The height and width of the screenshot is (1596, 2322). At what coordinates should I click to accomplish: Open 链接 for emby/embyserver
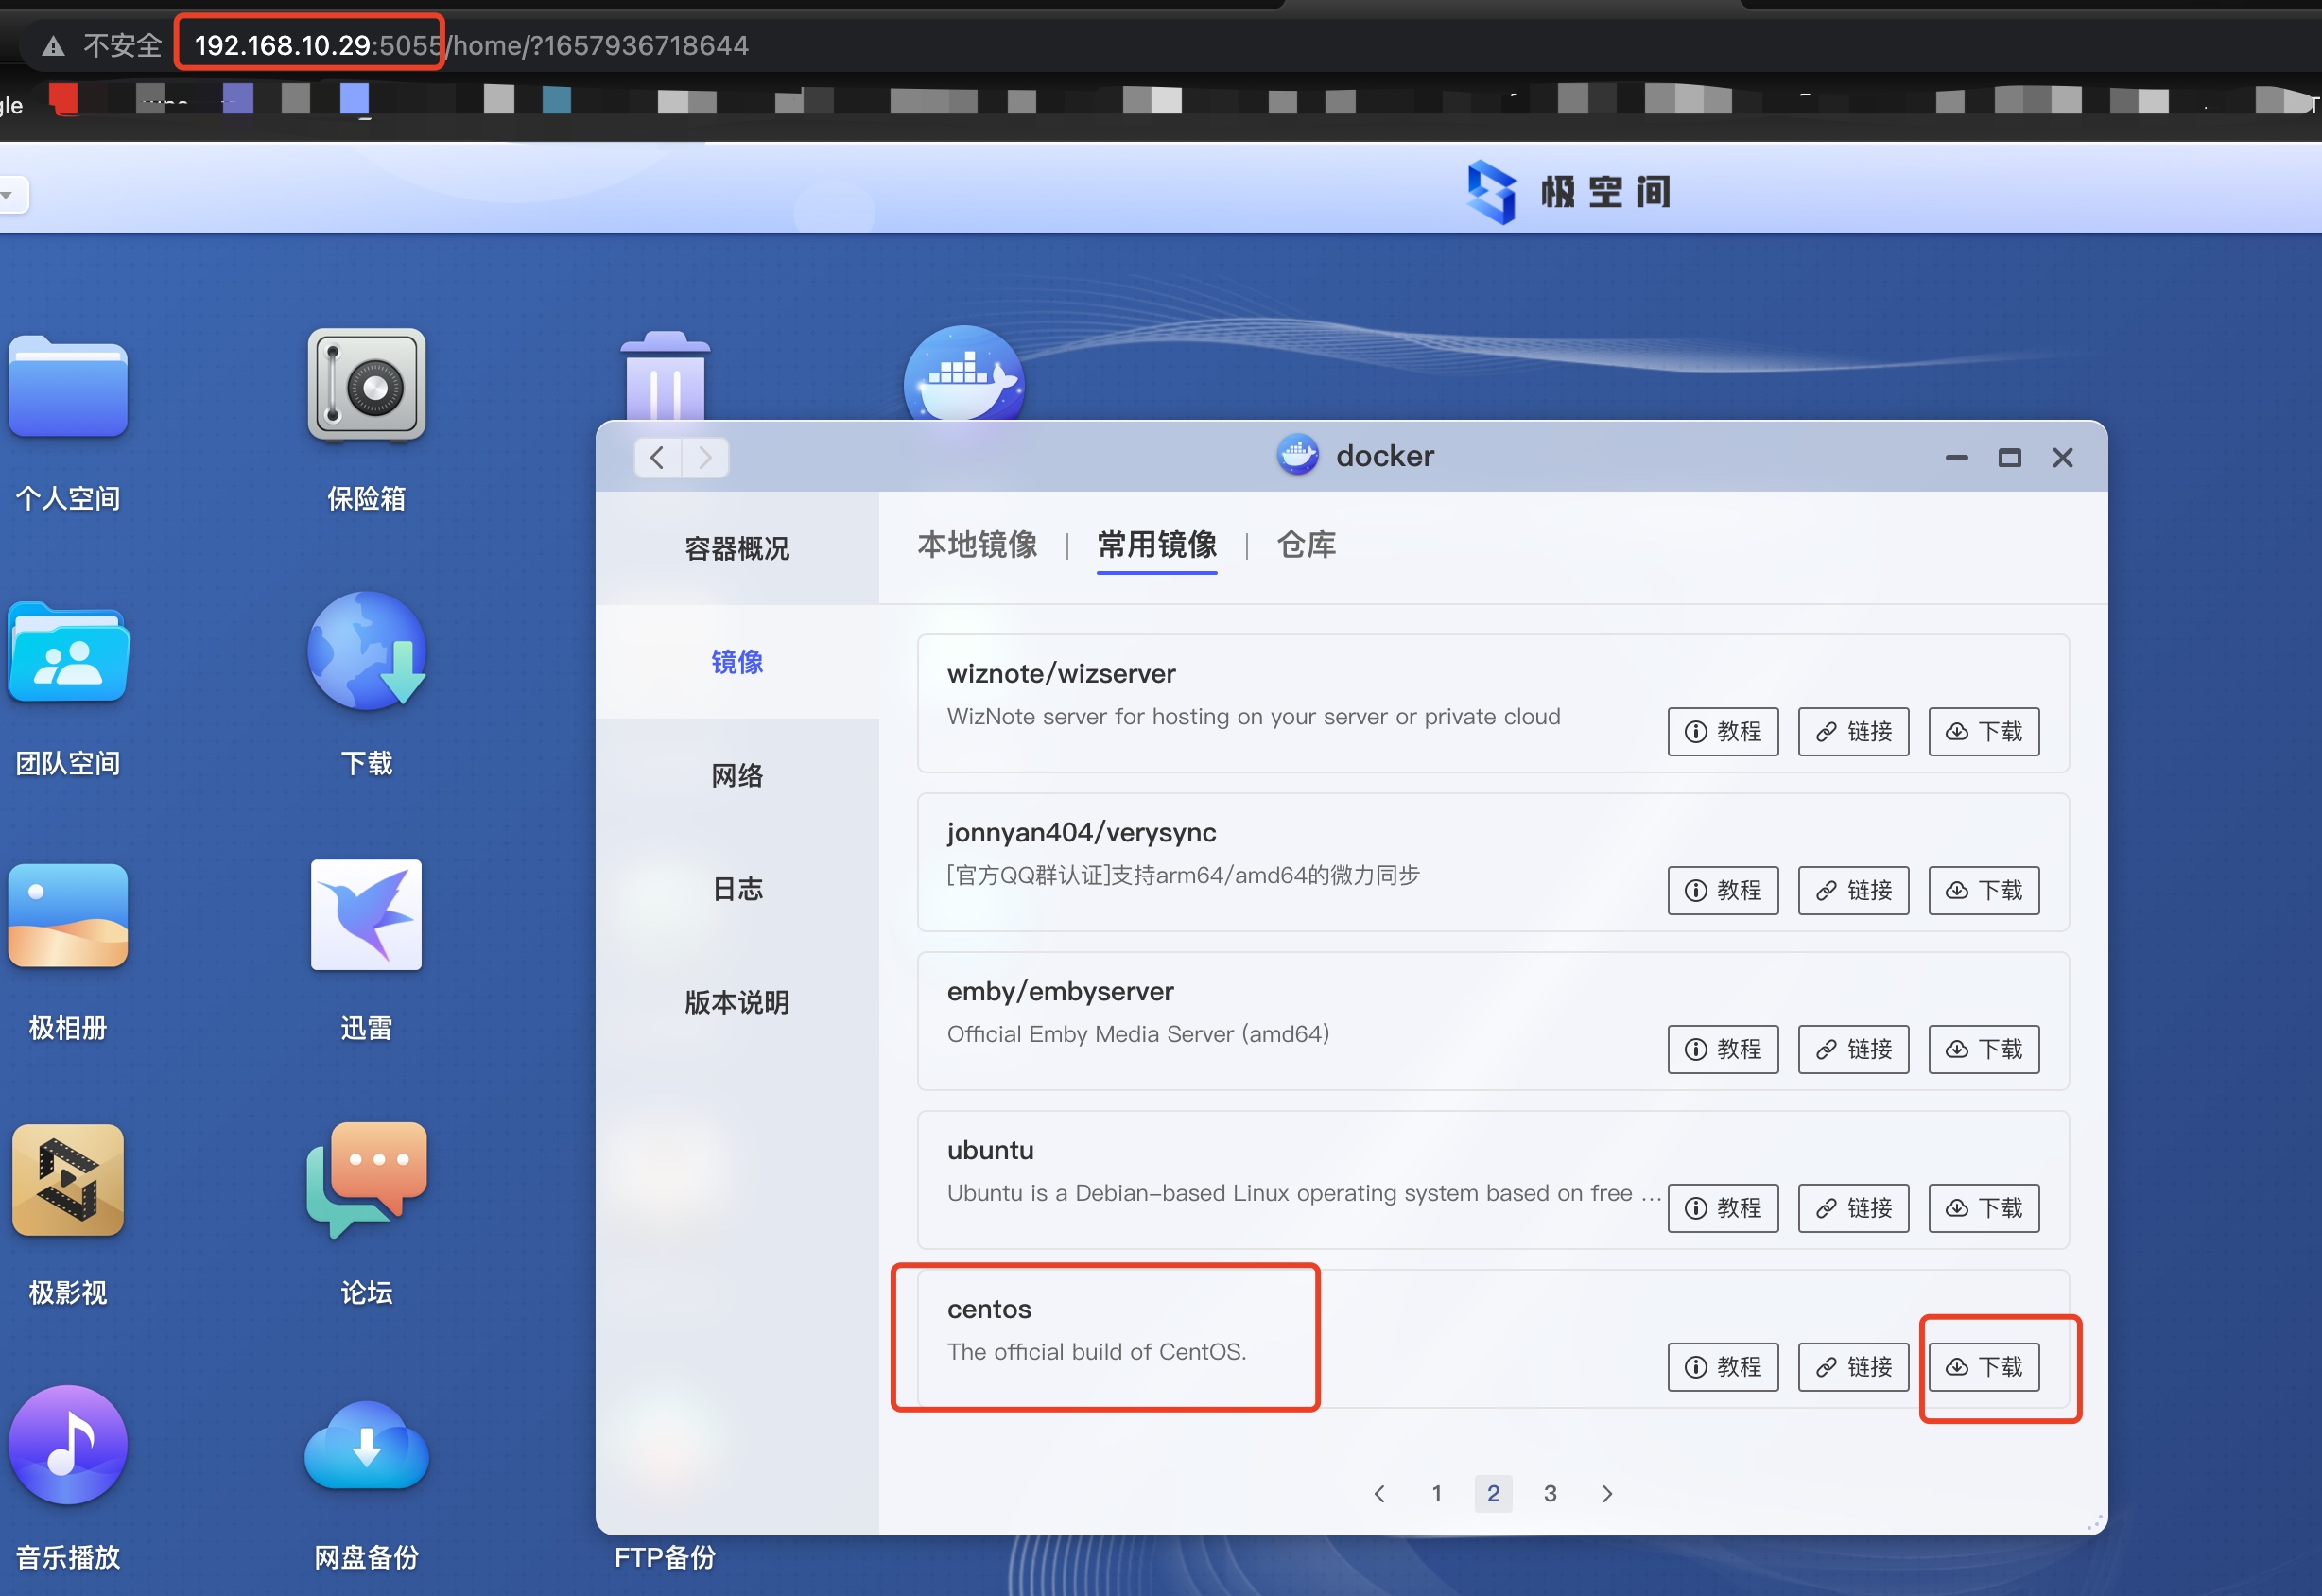pos(1853,1049)
